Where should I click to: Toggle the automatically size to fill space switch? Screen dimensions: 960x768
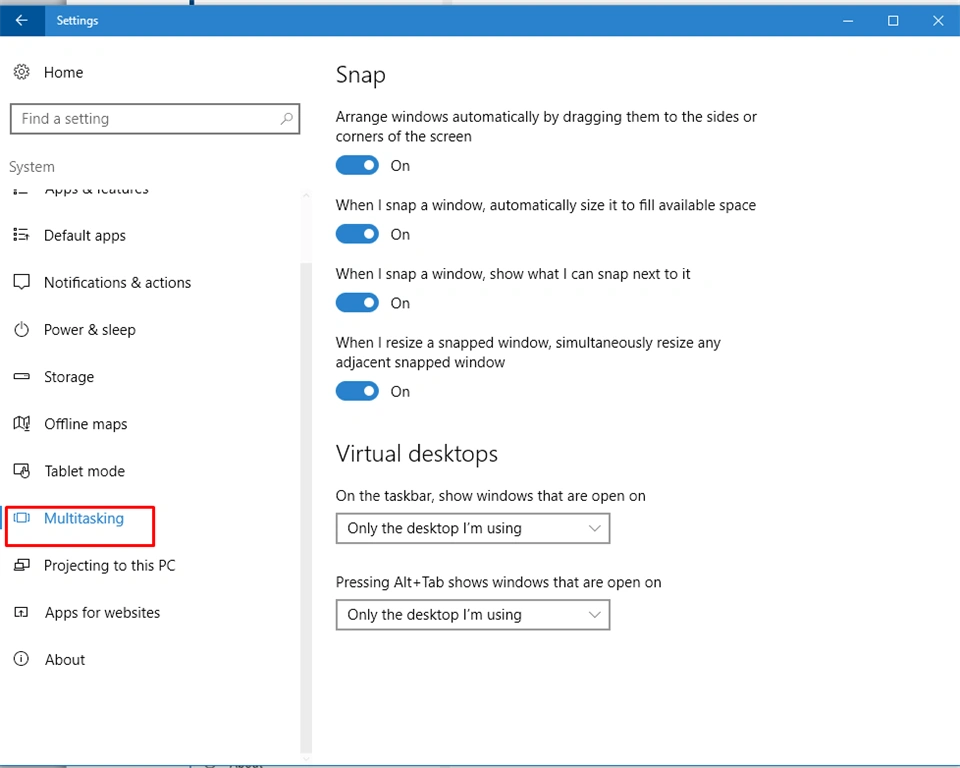coord(357,234)
